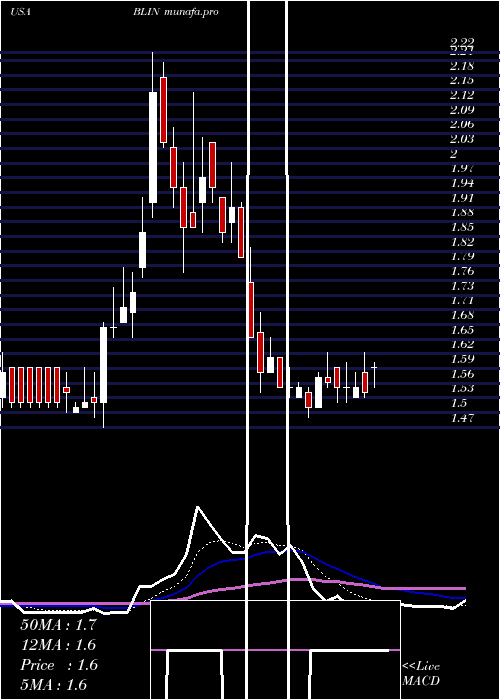Click the 5MA : 1.6 readout

[x=54, y=685]
